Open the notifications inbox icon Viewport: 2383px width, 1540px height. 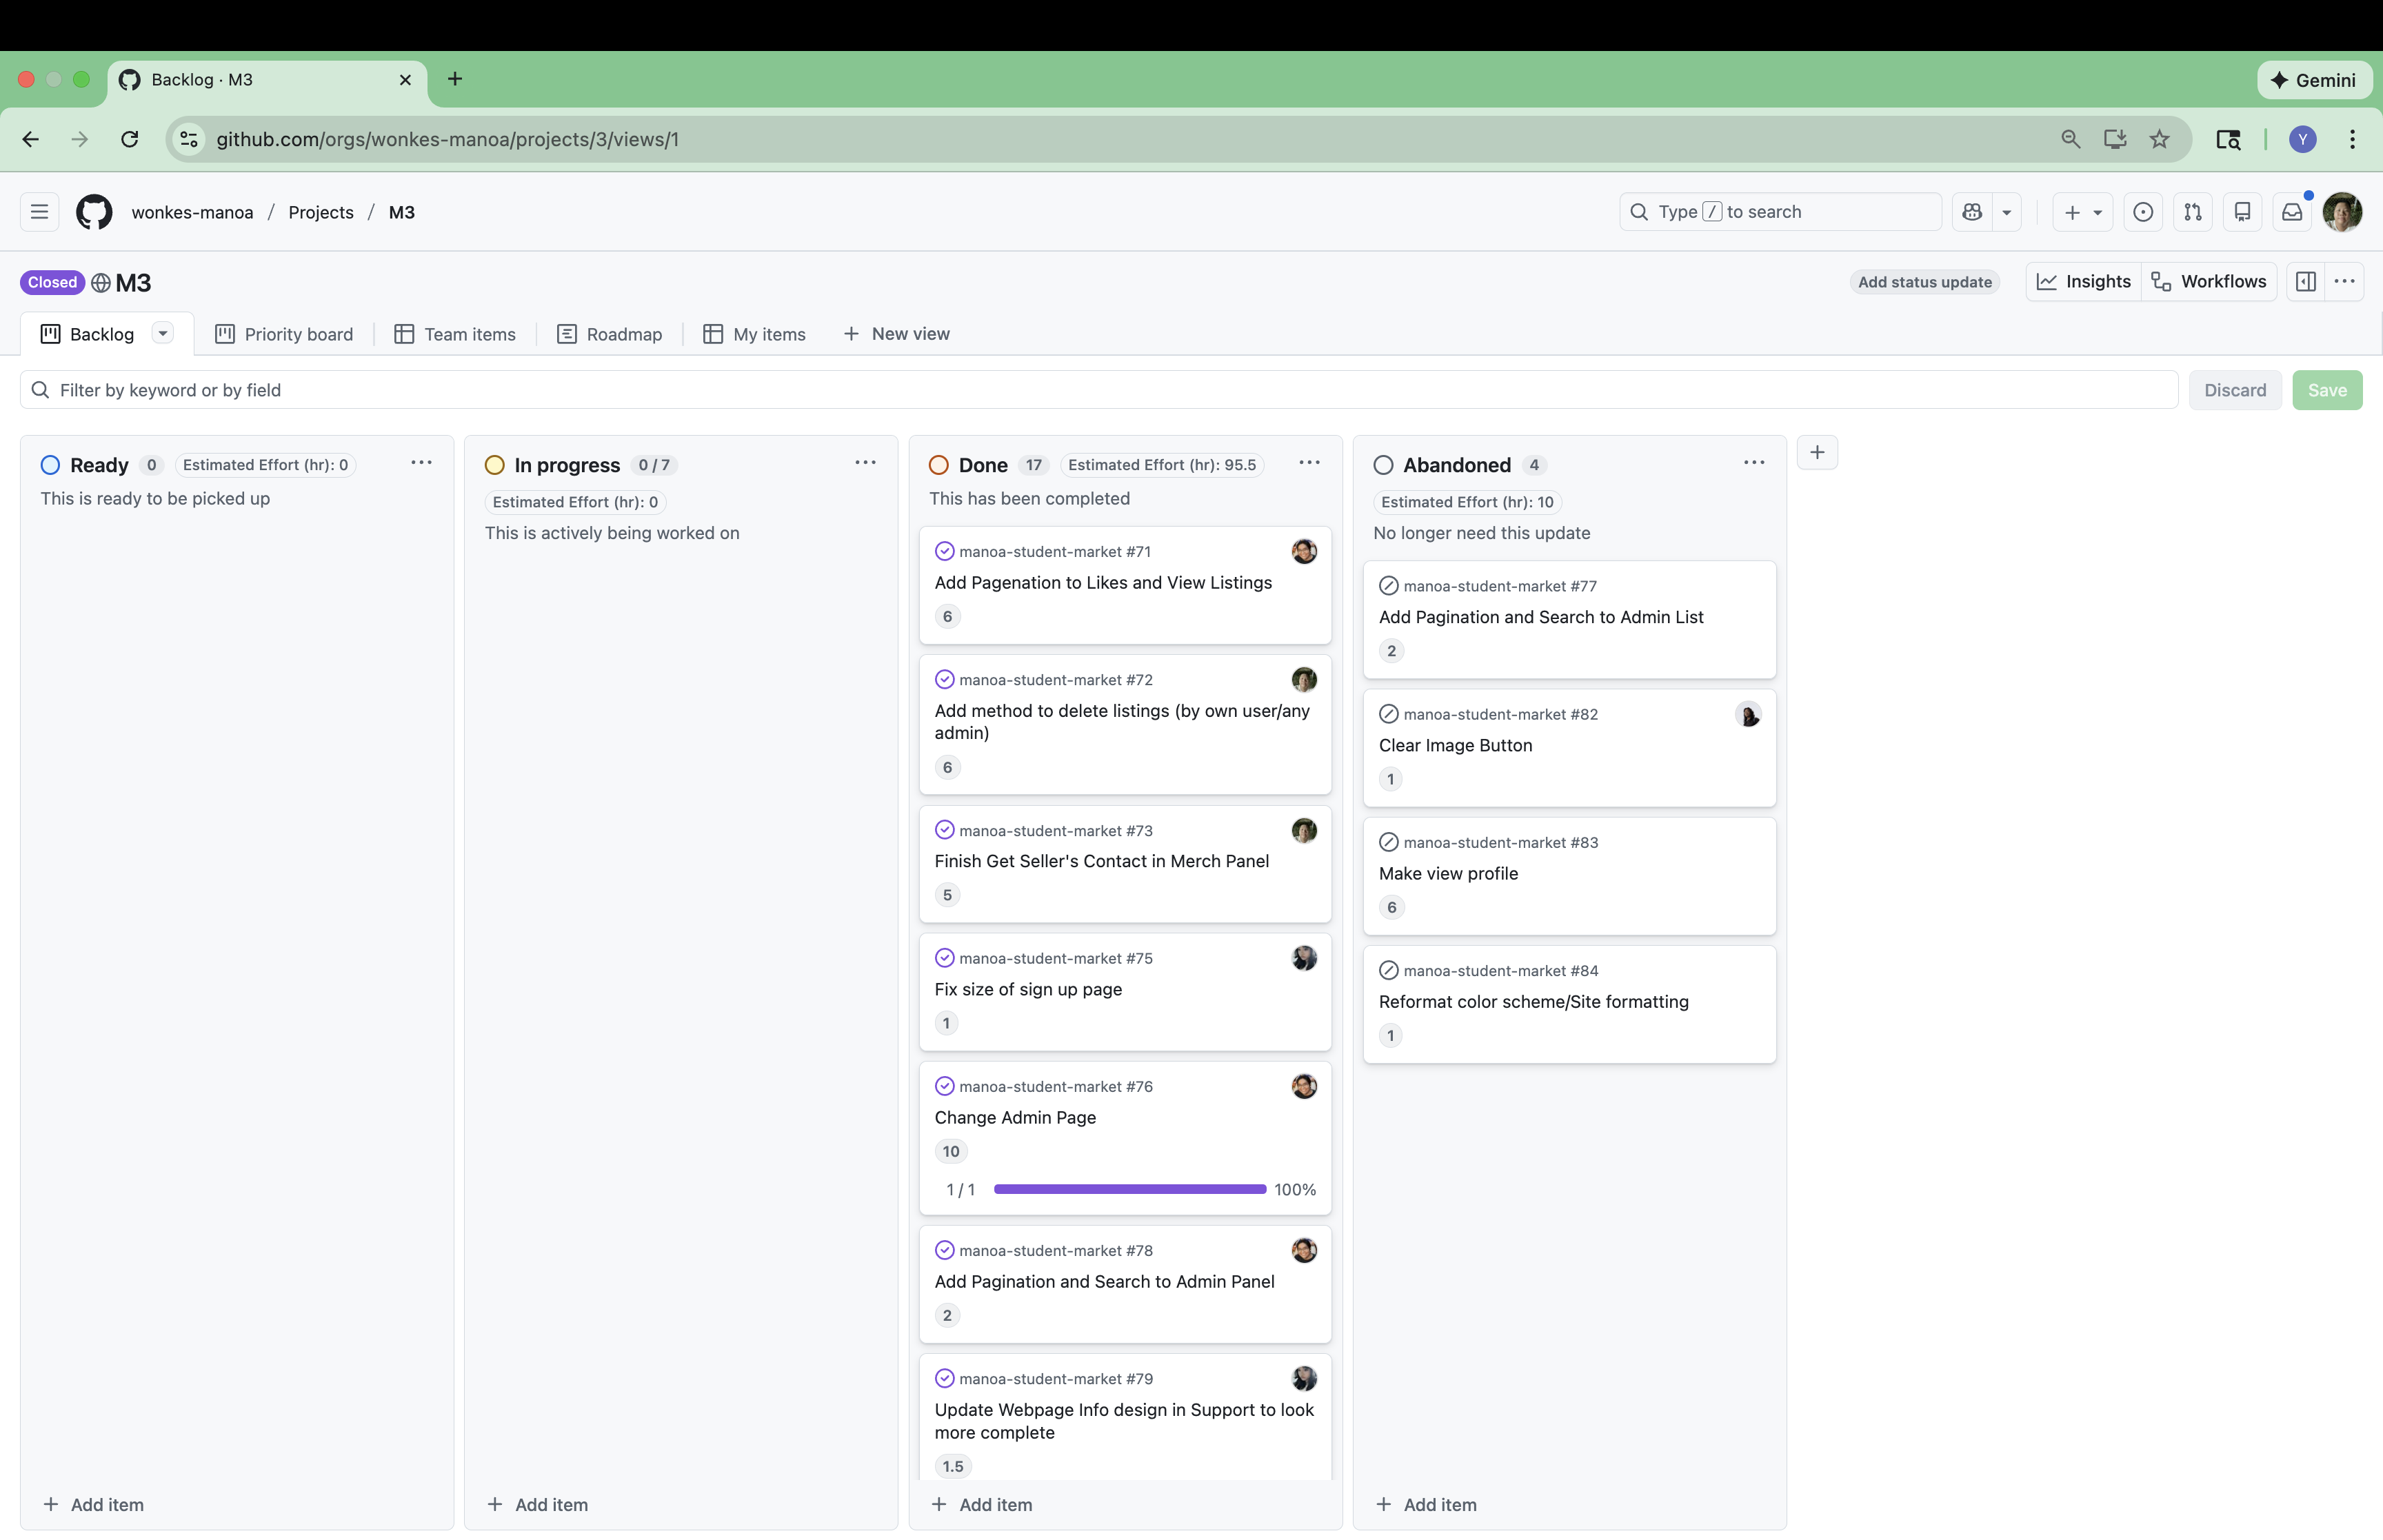tap(2292, 212)
